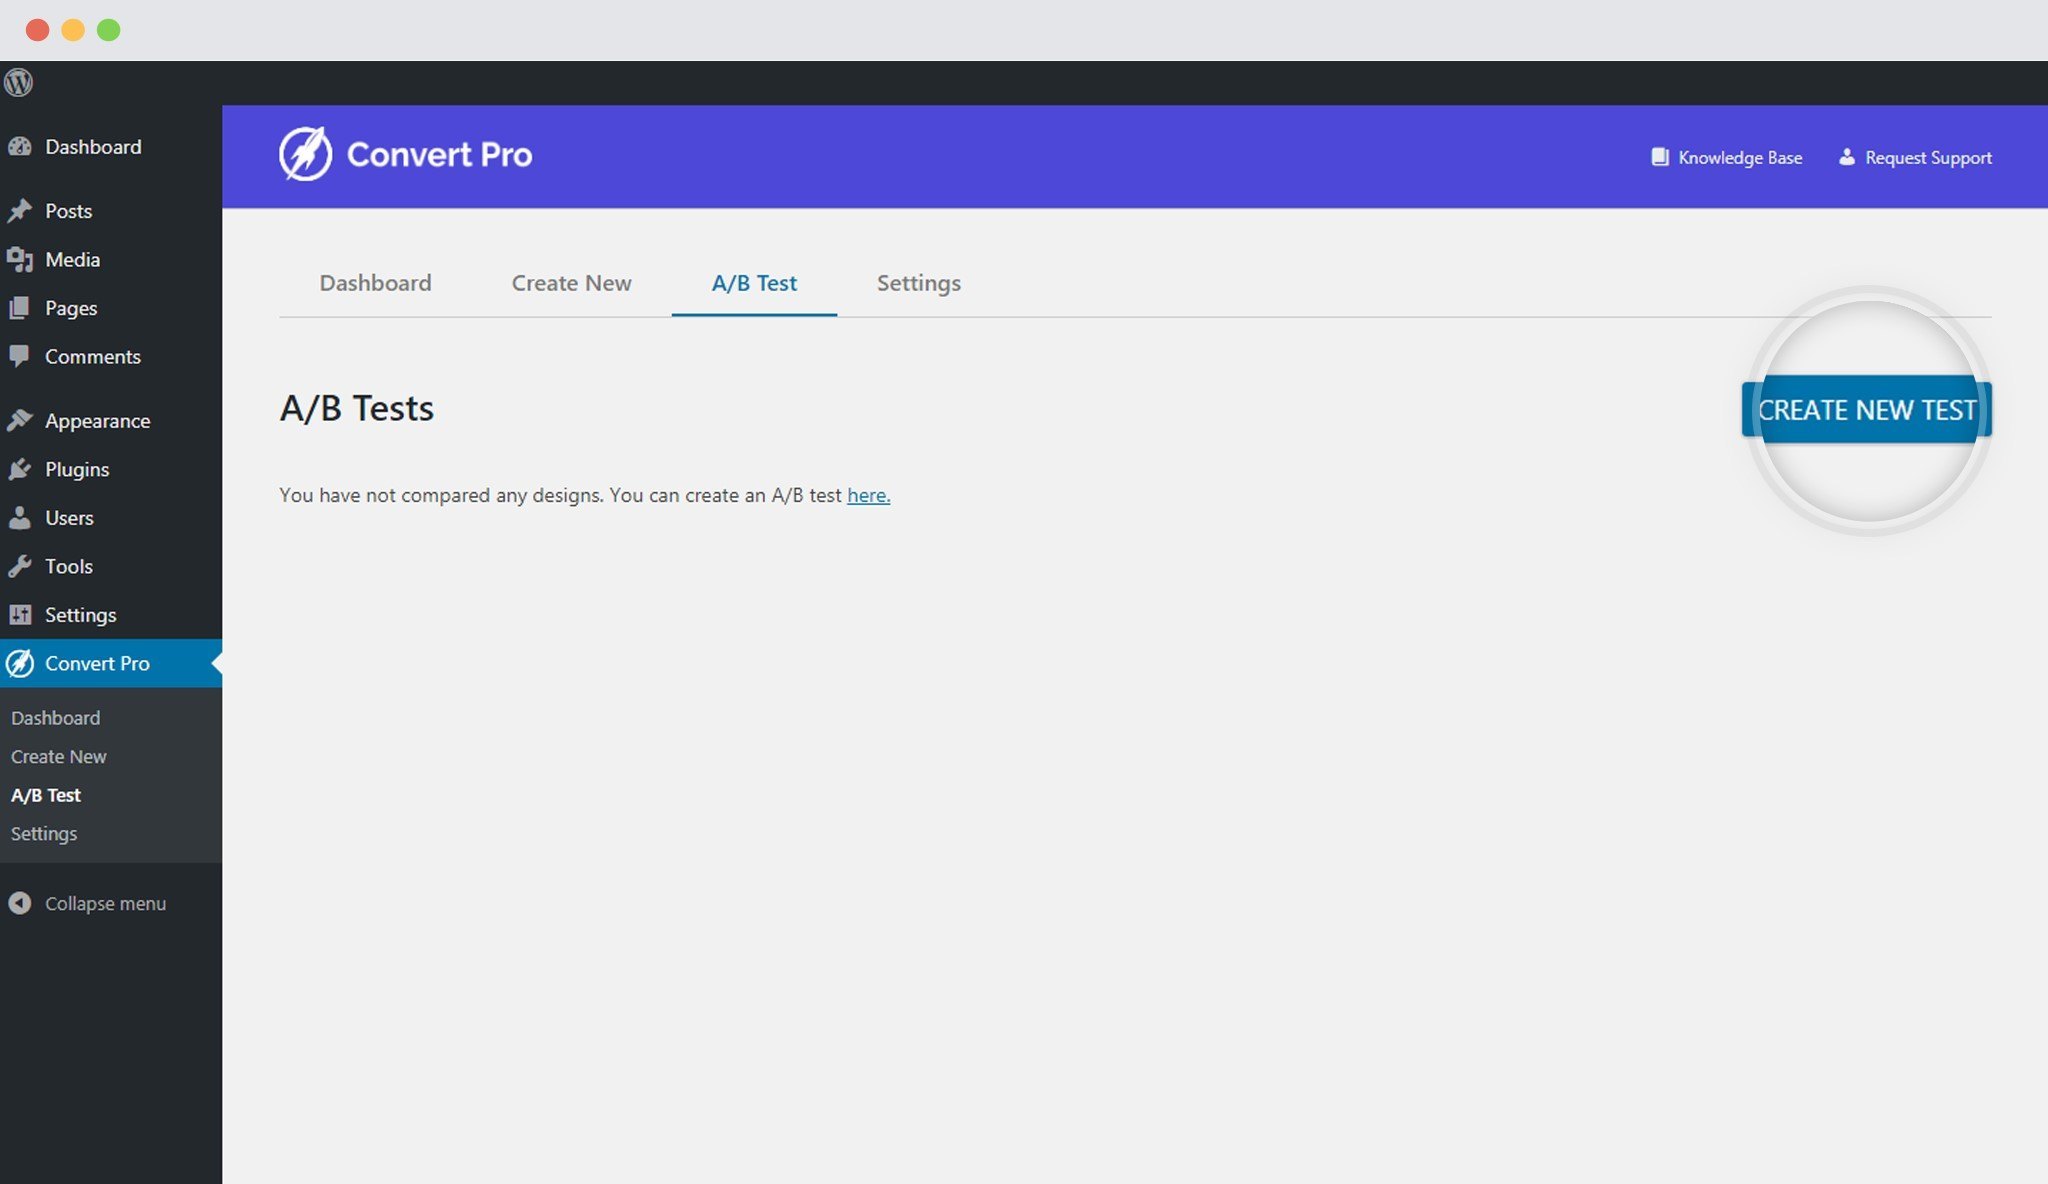Select the Dashboard menu icon
This screenshot has width=2048, height=1184.
(x=21, y=147)
